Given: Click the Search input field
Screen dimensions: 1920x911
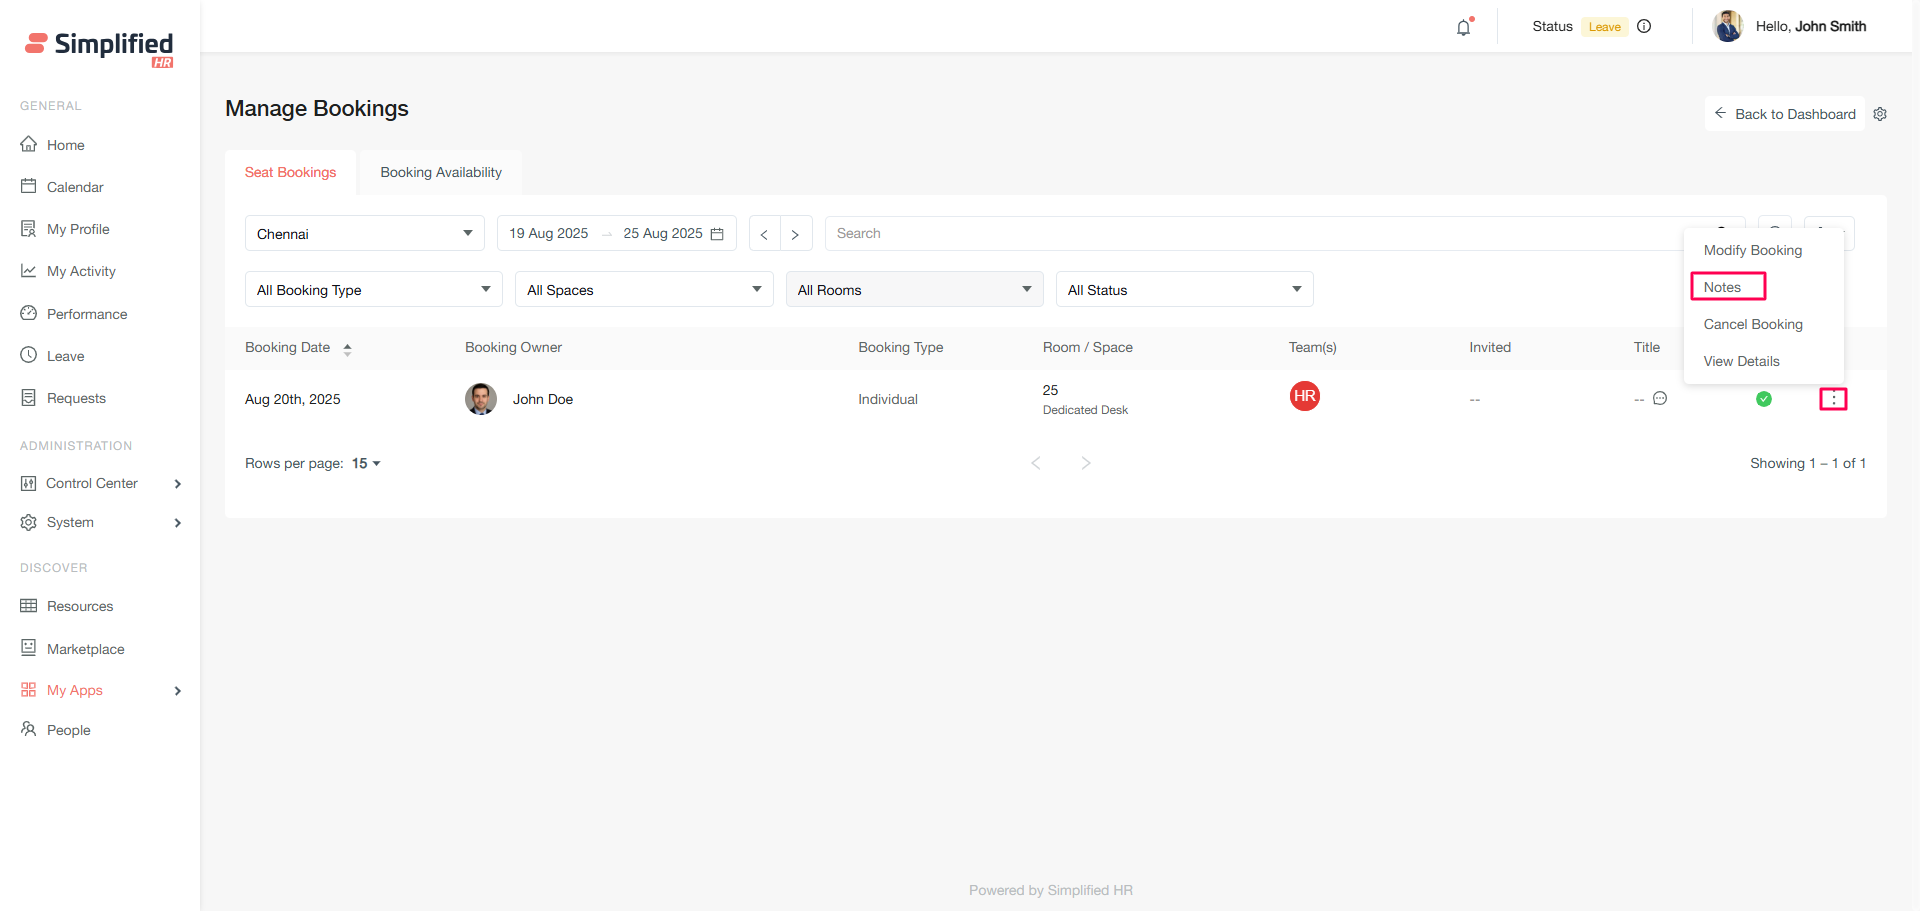Looking at the screenshot, I should (1260, 234).
